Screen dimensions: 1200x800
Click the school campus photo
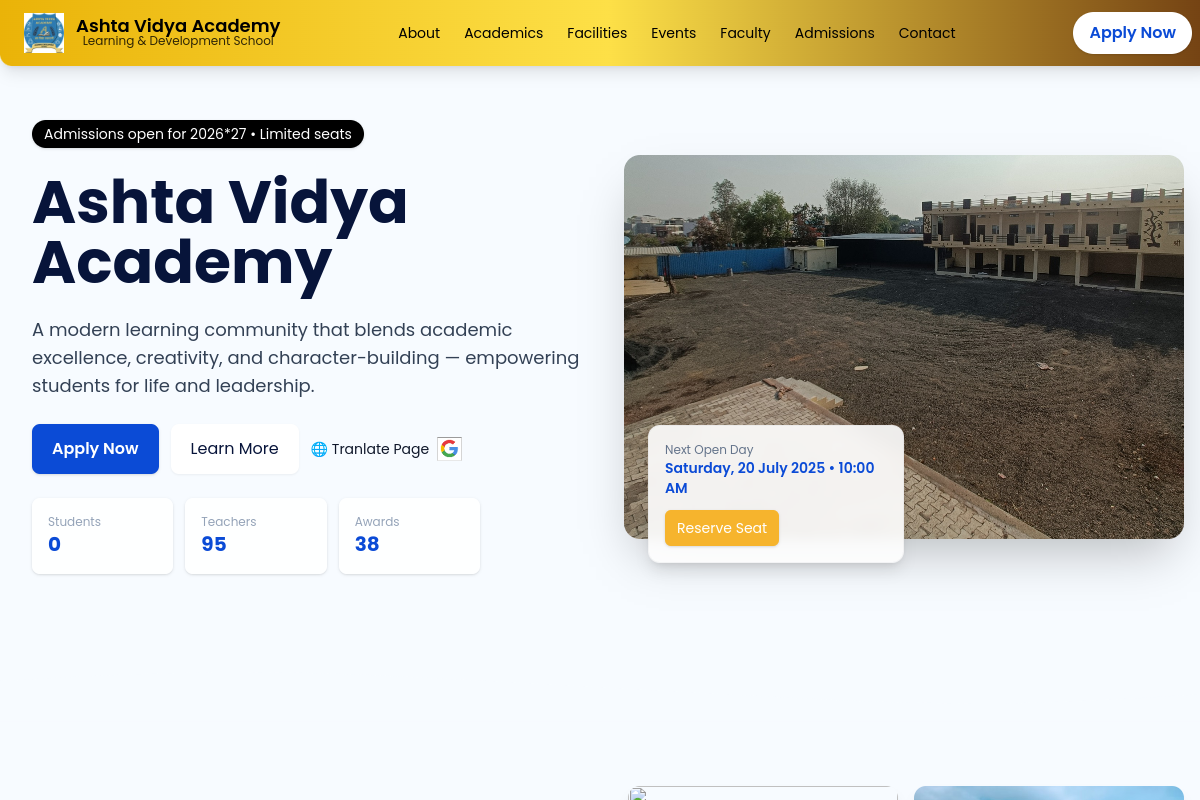[x=904, y=347]
